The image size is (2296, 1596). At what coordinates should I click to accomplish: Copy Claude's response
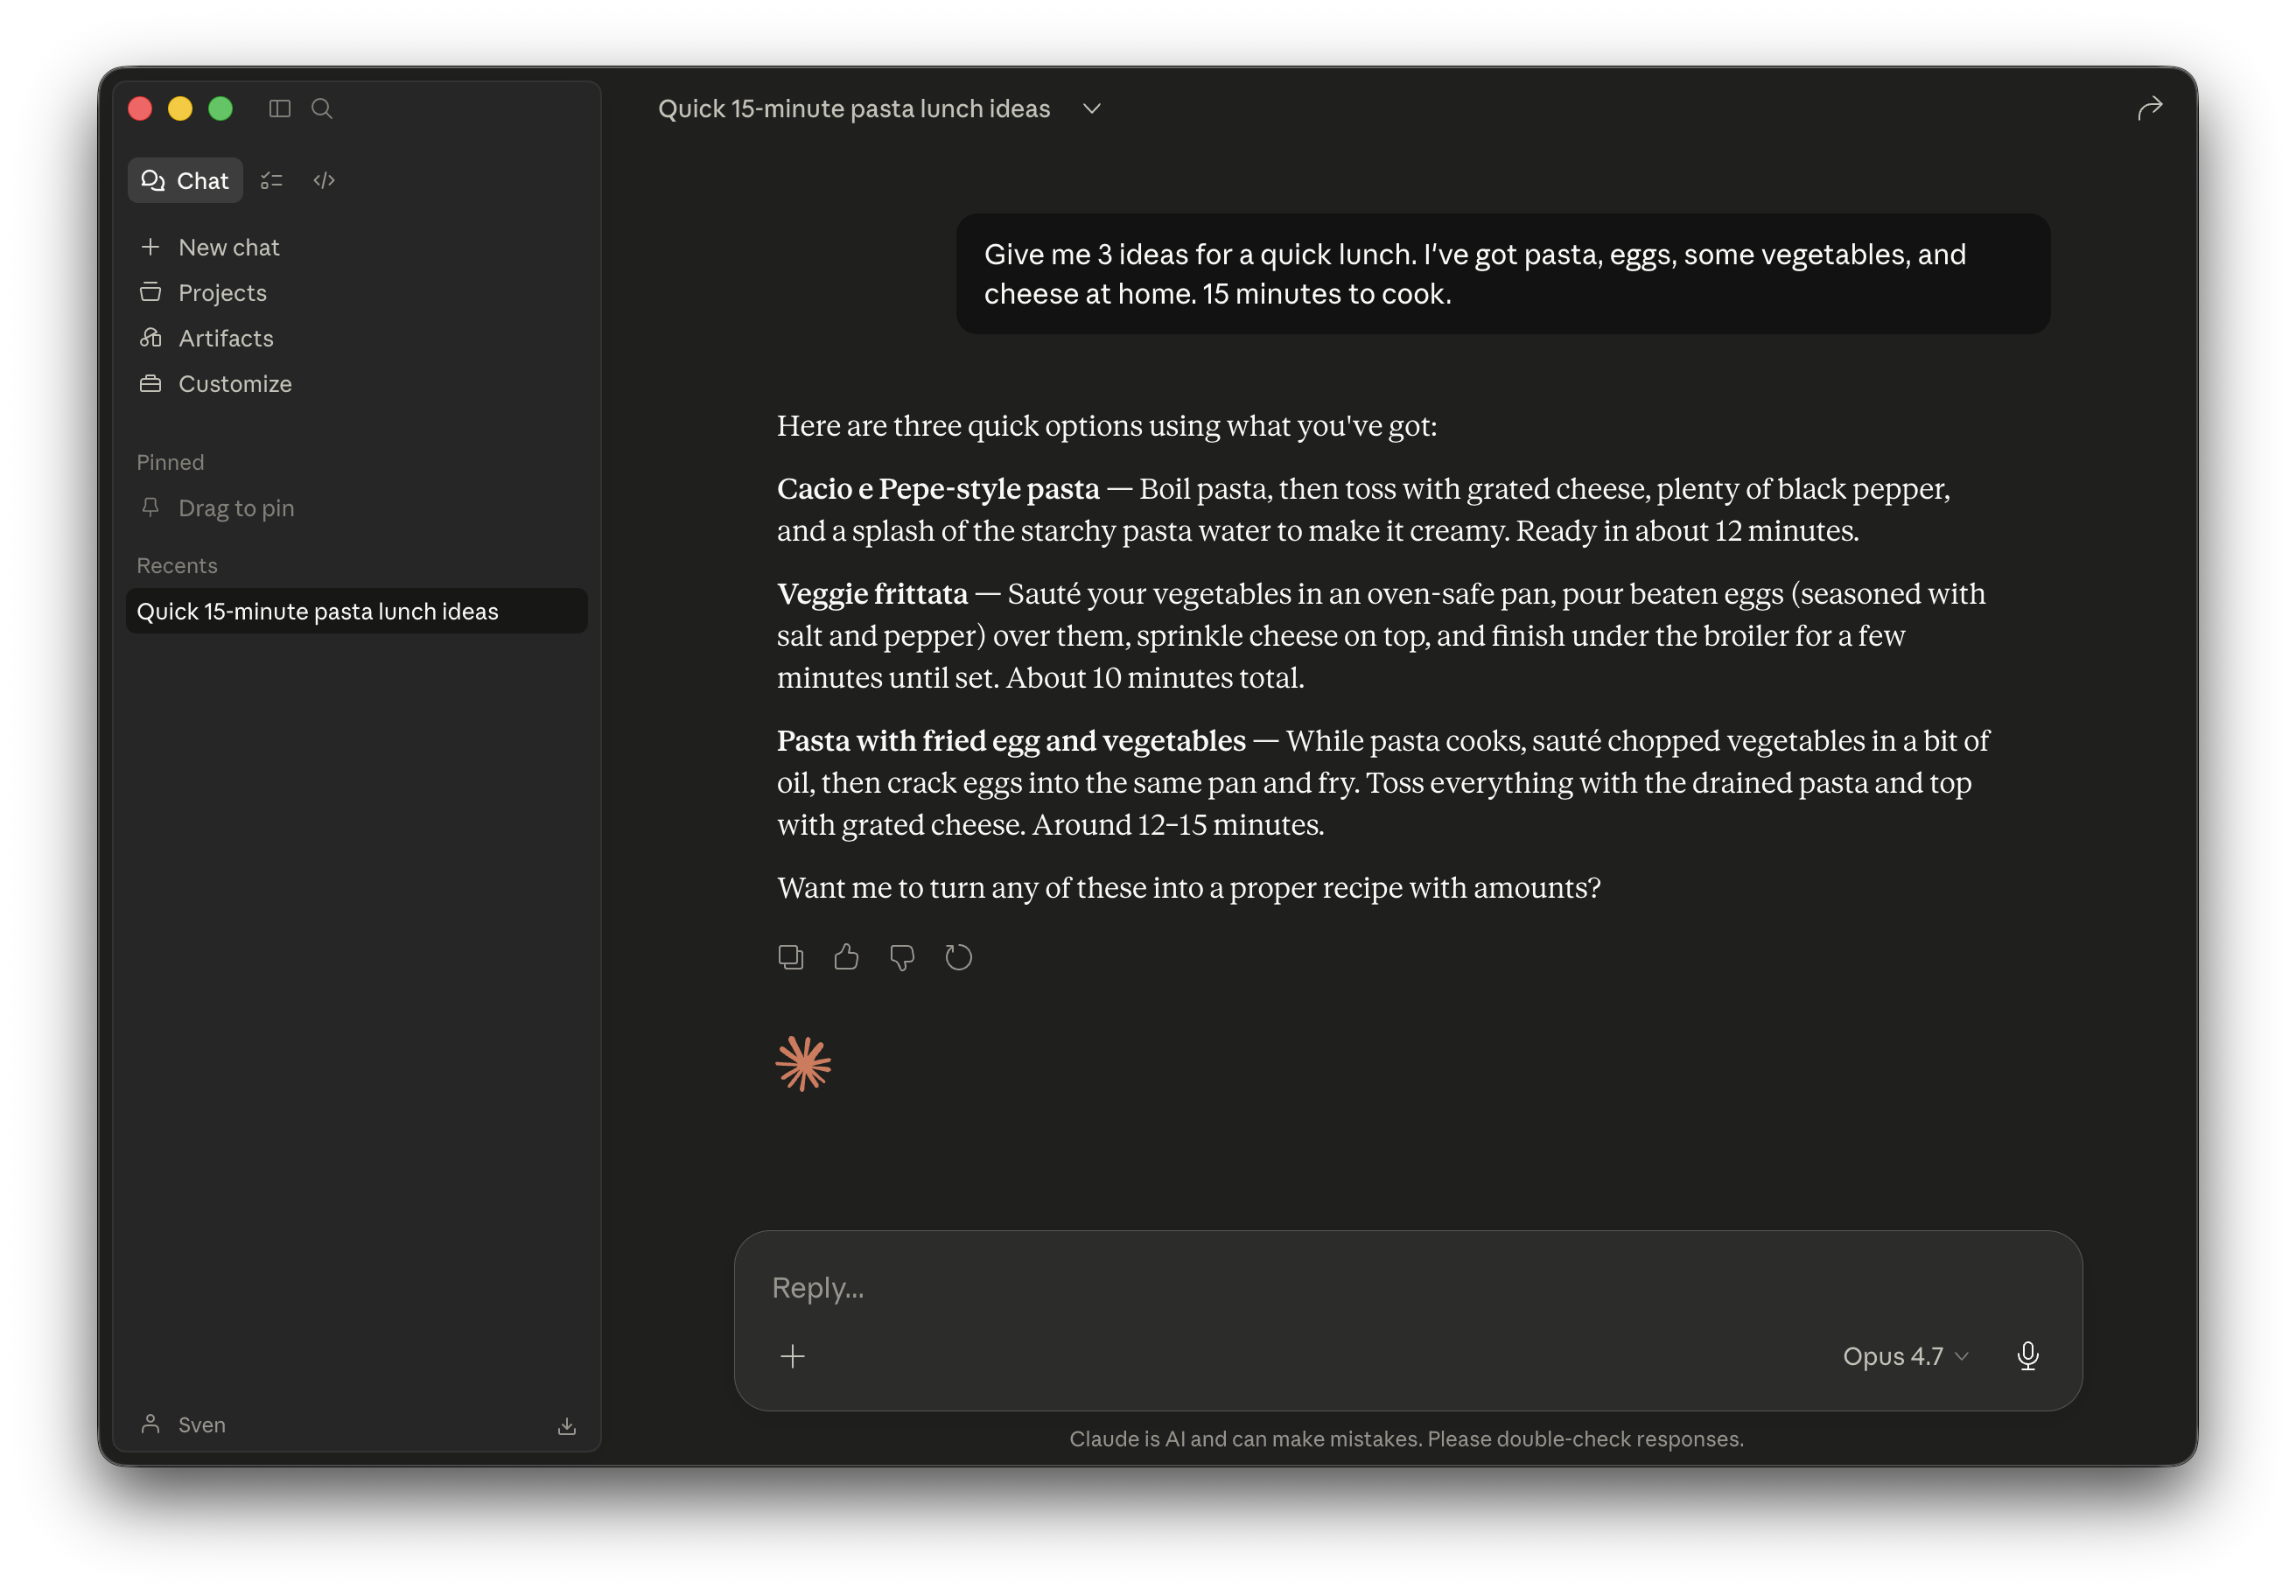(790, 957)
